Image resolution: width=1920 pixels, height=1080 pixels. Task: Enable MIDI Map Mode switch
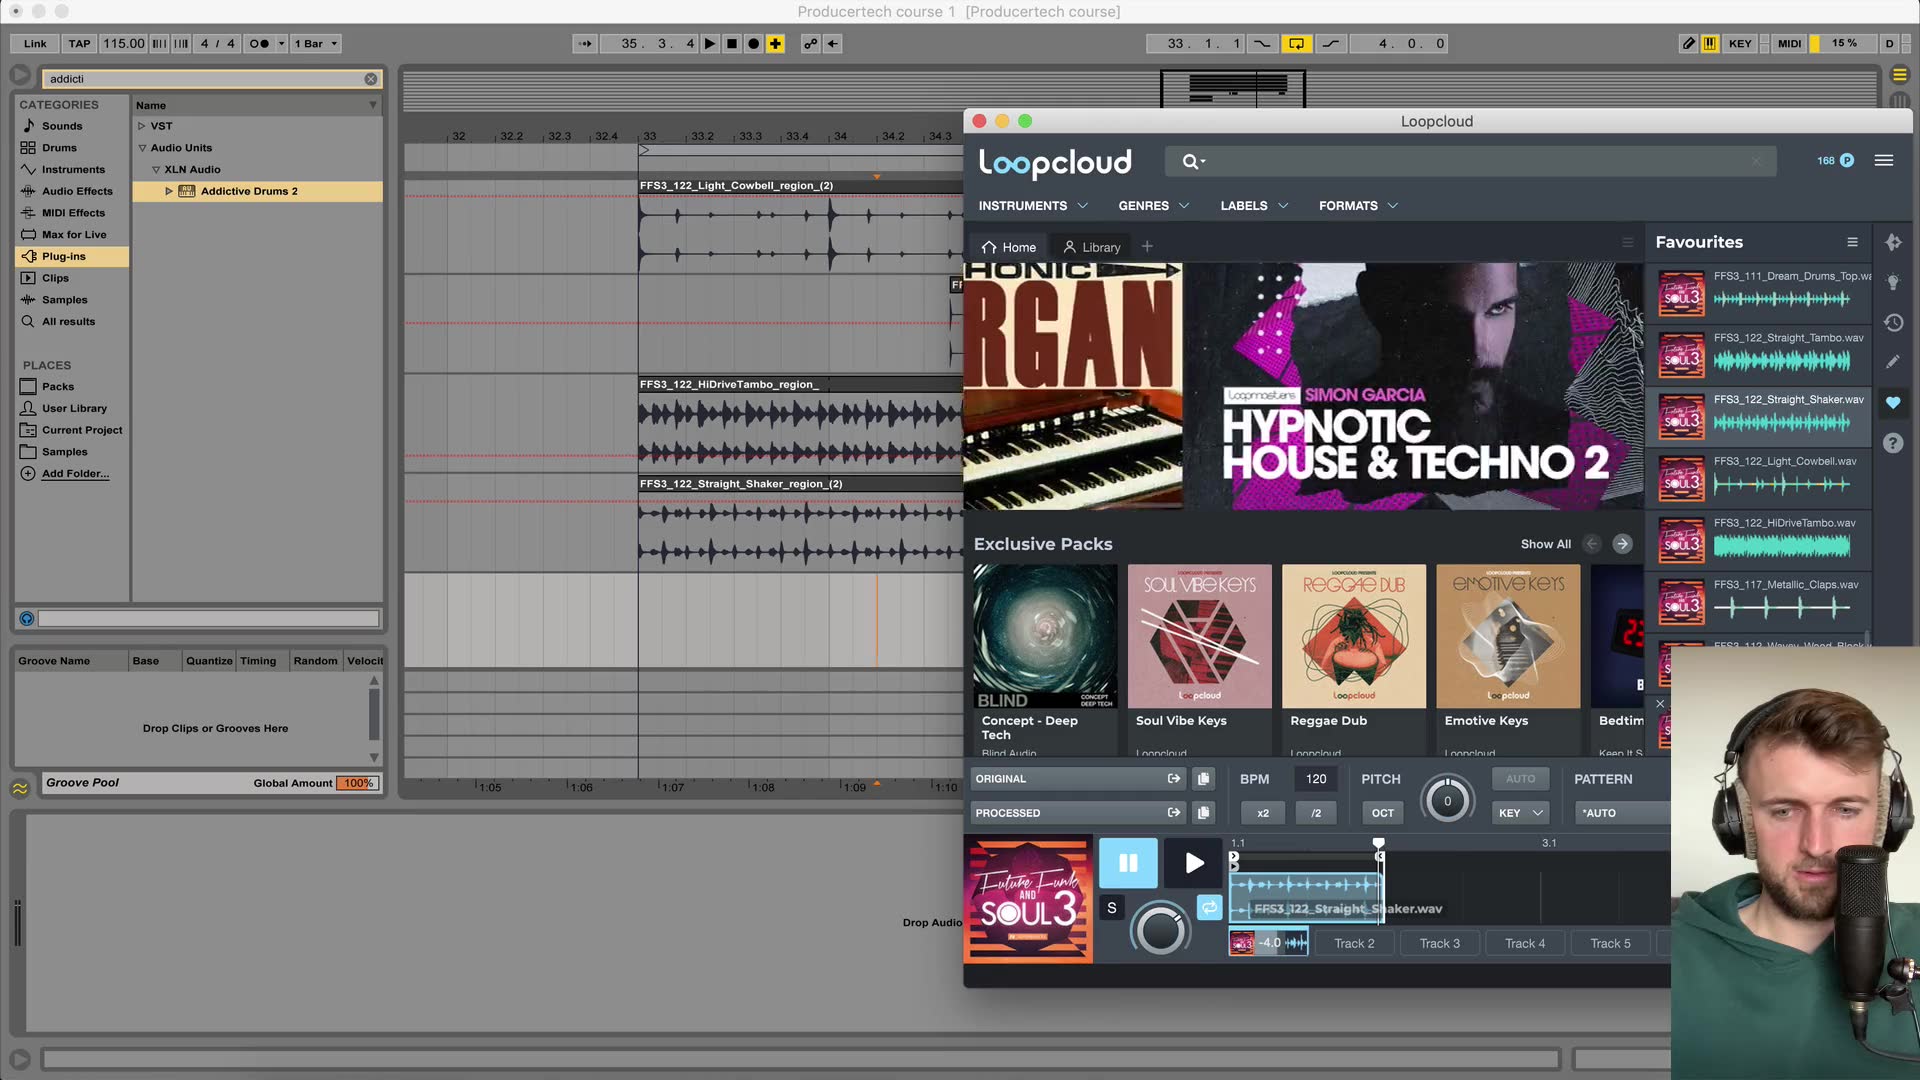pyautogui.click(x=1789, y=44)
